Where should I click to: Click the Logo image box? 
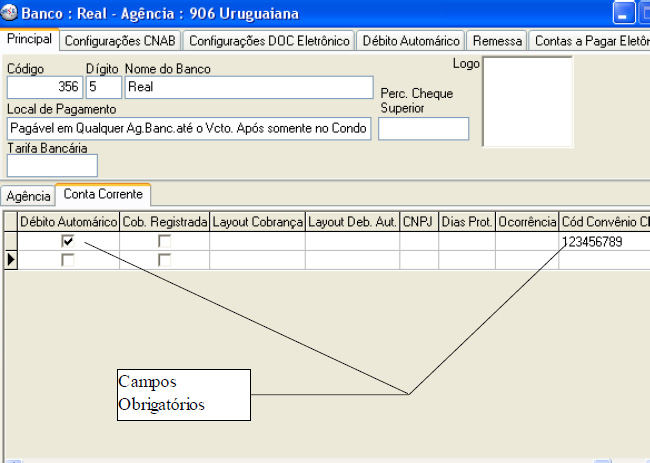click(527, 102)
